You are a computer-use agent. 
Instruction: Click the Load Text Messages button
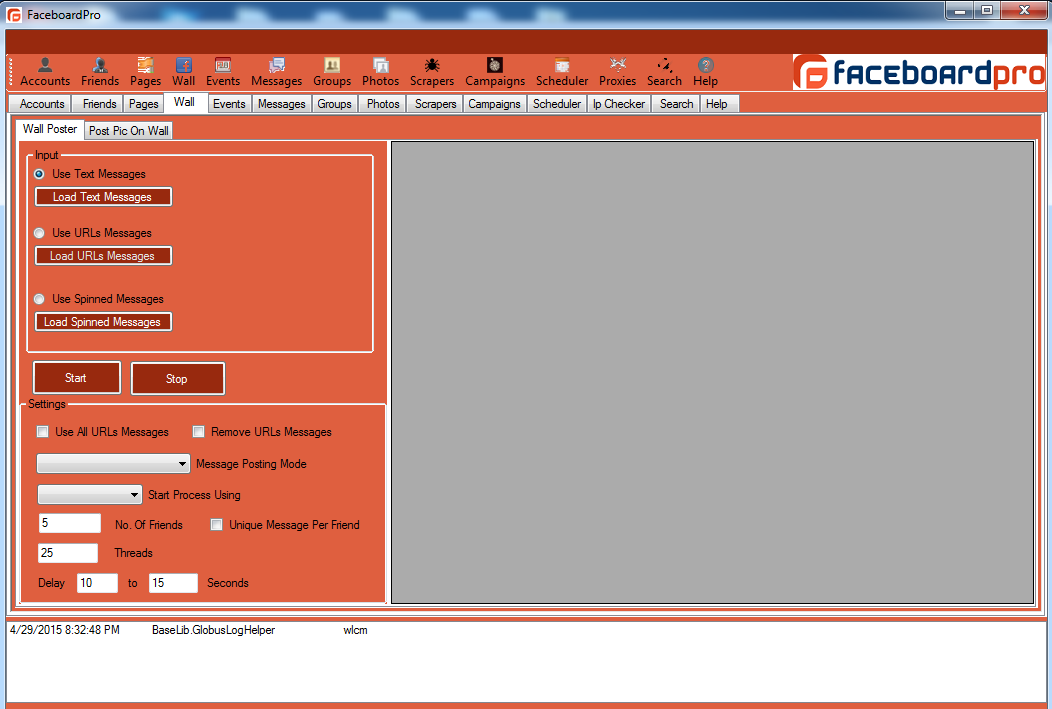[x=103, y=197]
